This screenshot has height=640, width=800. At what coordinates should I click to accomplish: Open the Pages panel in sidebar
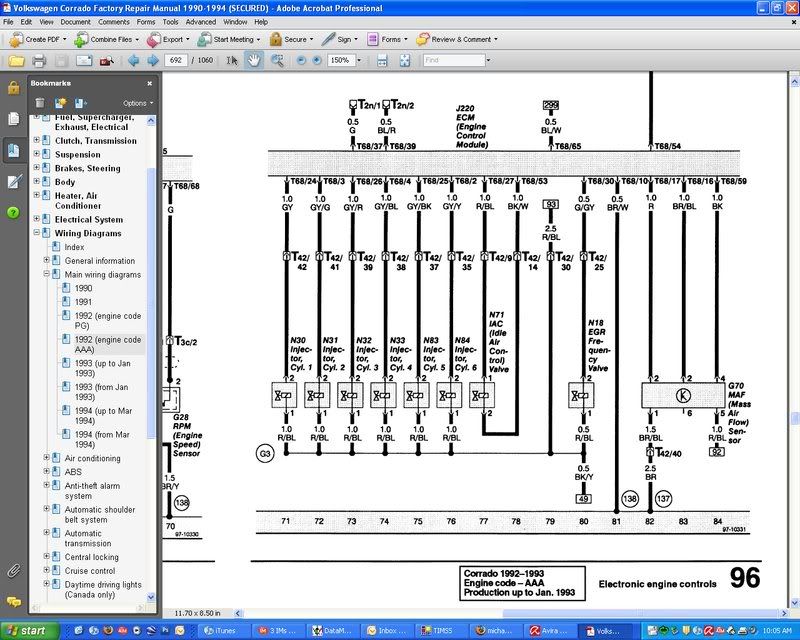coord(14,118)
